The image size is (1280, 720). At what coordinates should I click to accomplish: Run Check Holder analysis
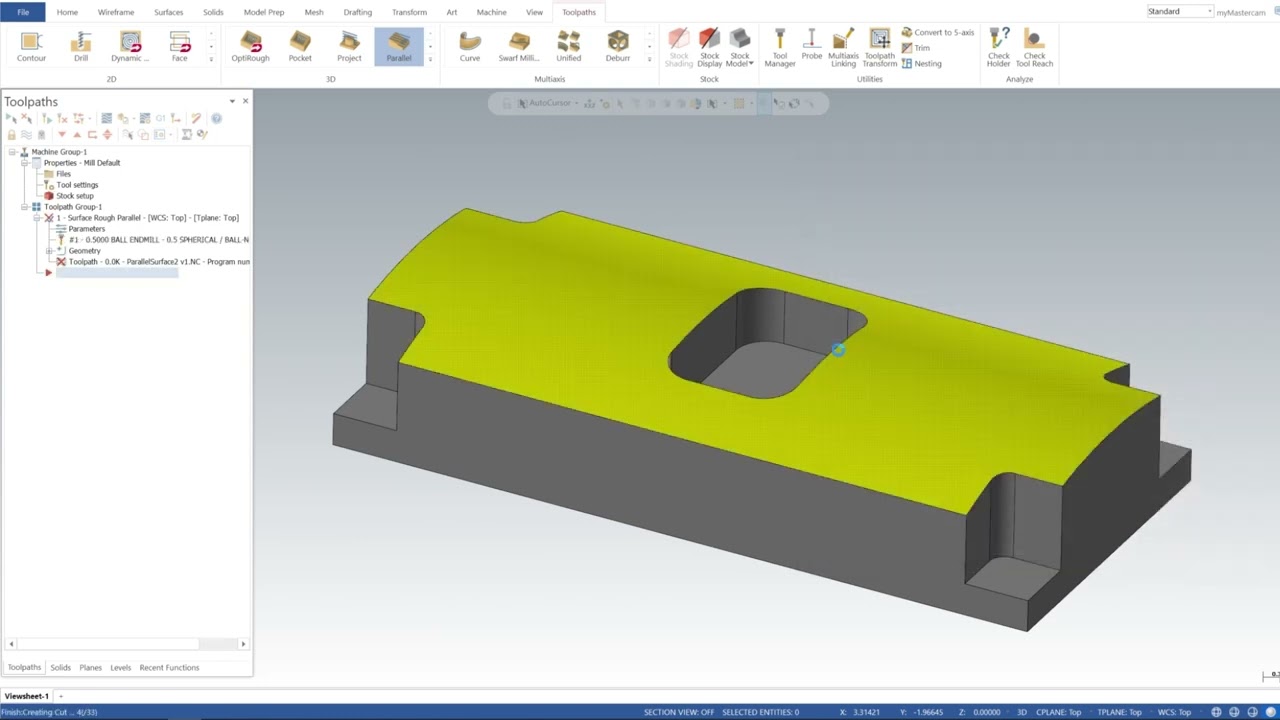click(999, 48)
